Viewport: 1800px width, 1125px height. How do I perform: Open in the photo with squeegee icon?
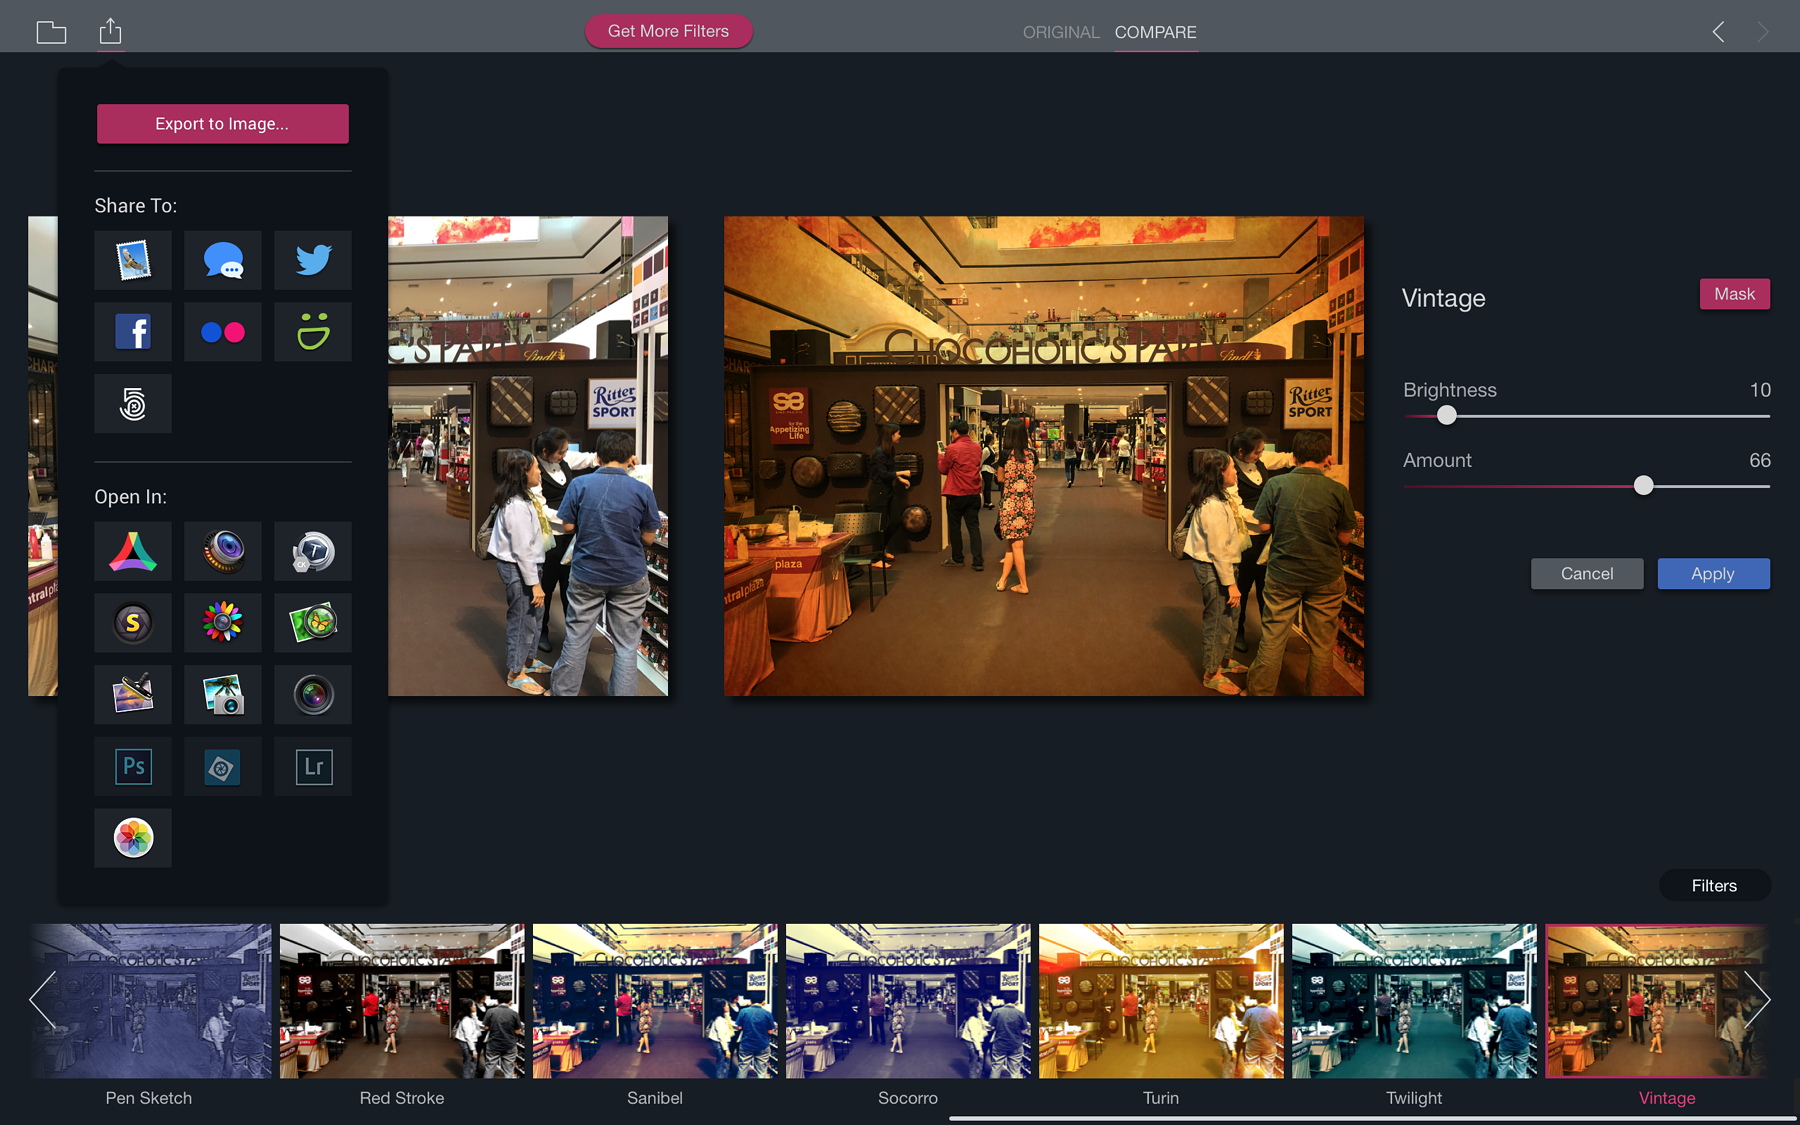coord(133,695)
